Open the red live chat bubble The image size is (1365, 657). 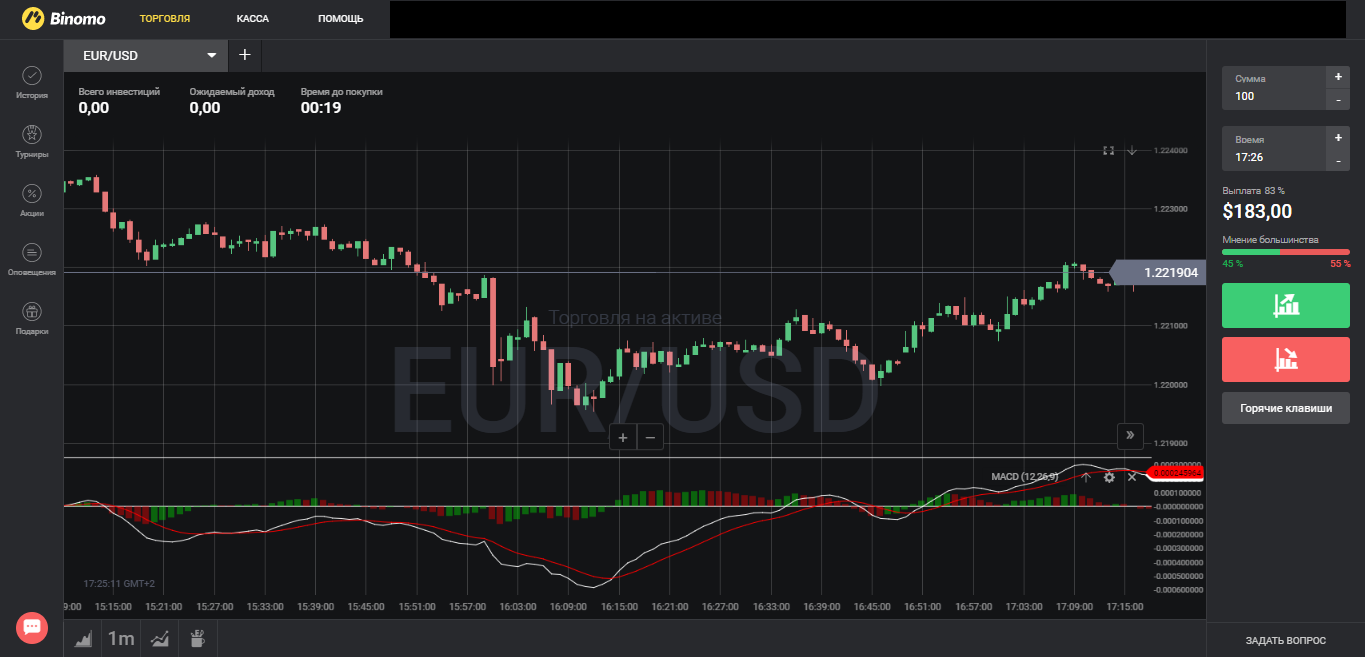(32, 627)
